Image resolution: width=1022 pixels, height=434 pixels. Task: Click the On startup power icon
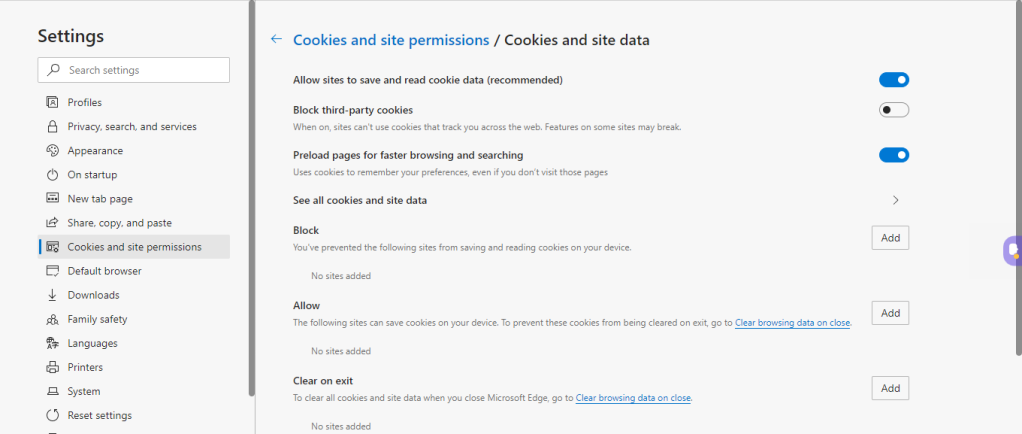(53, 175)
